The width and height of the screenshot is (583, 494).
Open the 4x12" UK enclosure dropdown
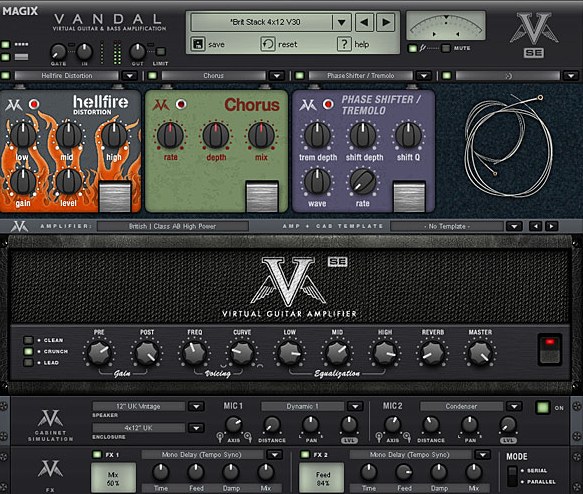tap(196, 428)
